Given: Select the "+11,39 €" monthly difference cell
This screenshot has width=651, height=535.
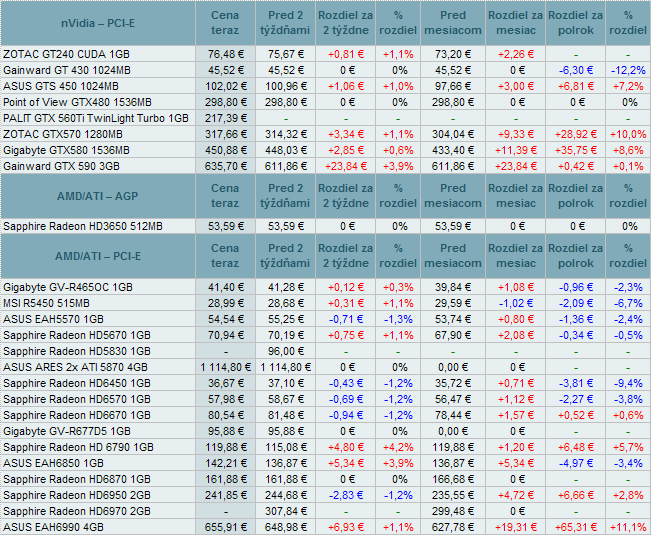Looking at the screenshot, I should pyautogui.click(x=516, y=150).
